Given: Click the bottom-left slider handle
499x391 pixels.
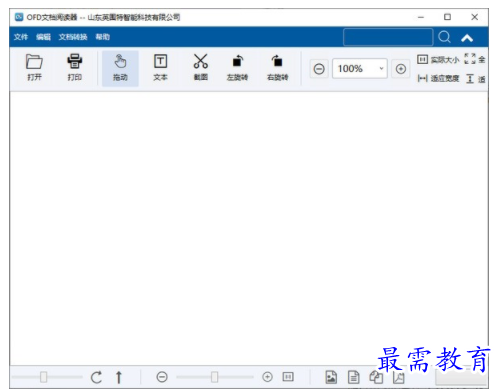Looking at the screenshot, I should [43, 377].
